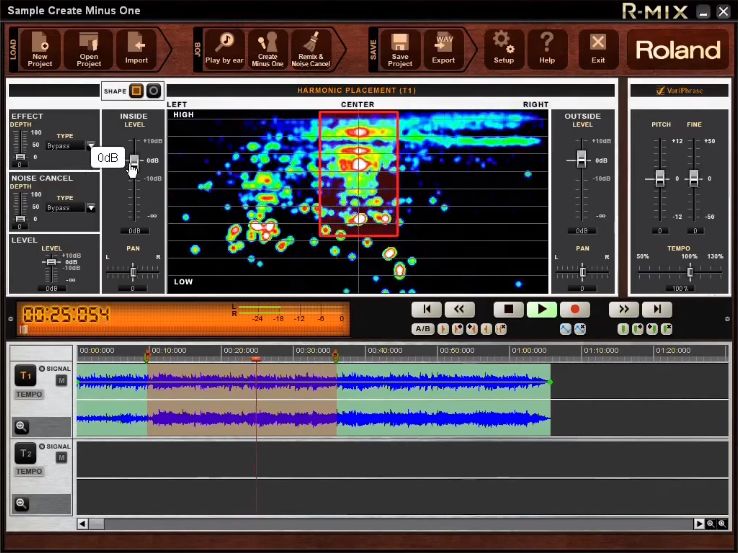Toggle TEMPO button on track T2
The height and width of the screenshot is (553, 738).
point(29,472)
